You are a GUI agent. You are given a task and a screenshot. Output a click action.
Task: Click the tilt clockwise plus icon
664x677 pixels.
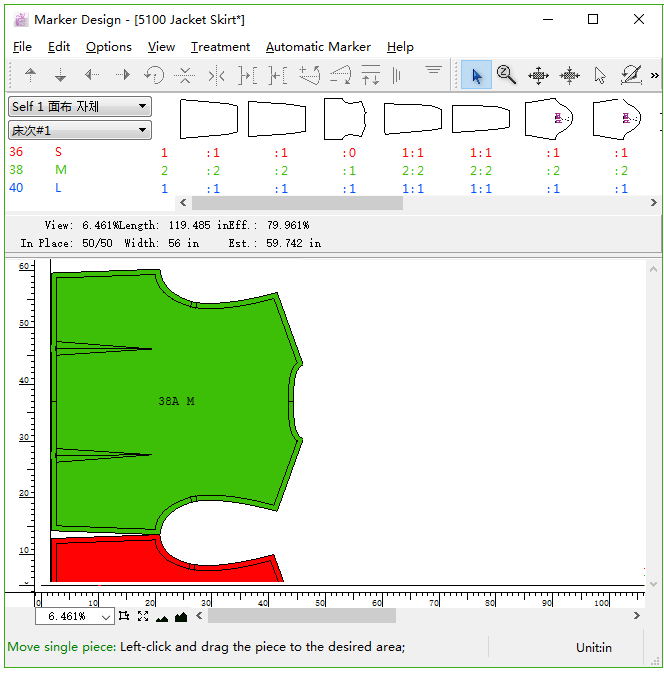(x=309, y=75)
